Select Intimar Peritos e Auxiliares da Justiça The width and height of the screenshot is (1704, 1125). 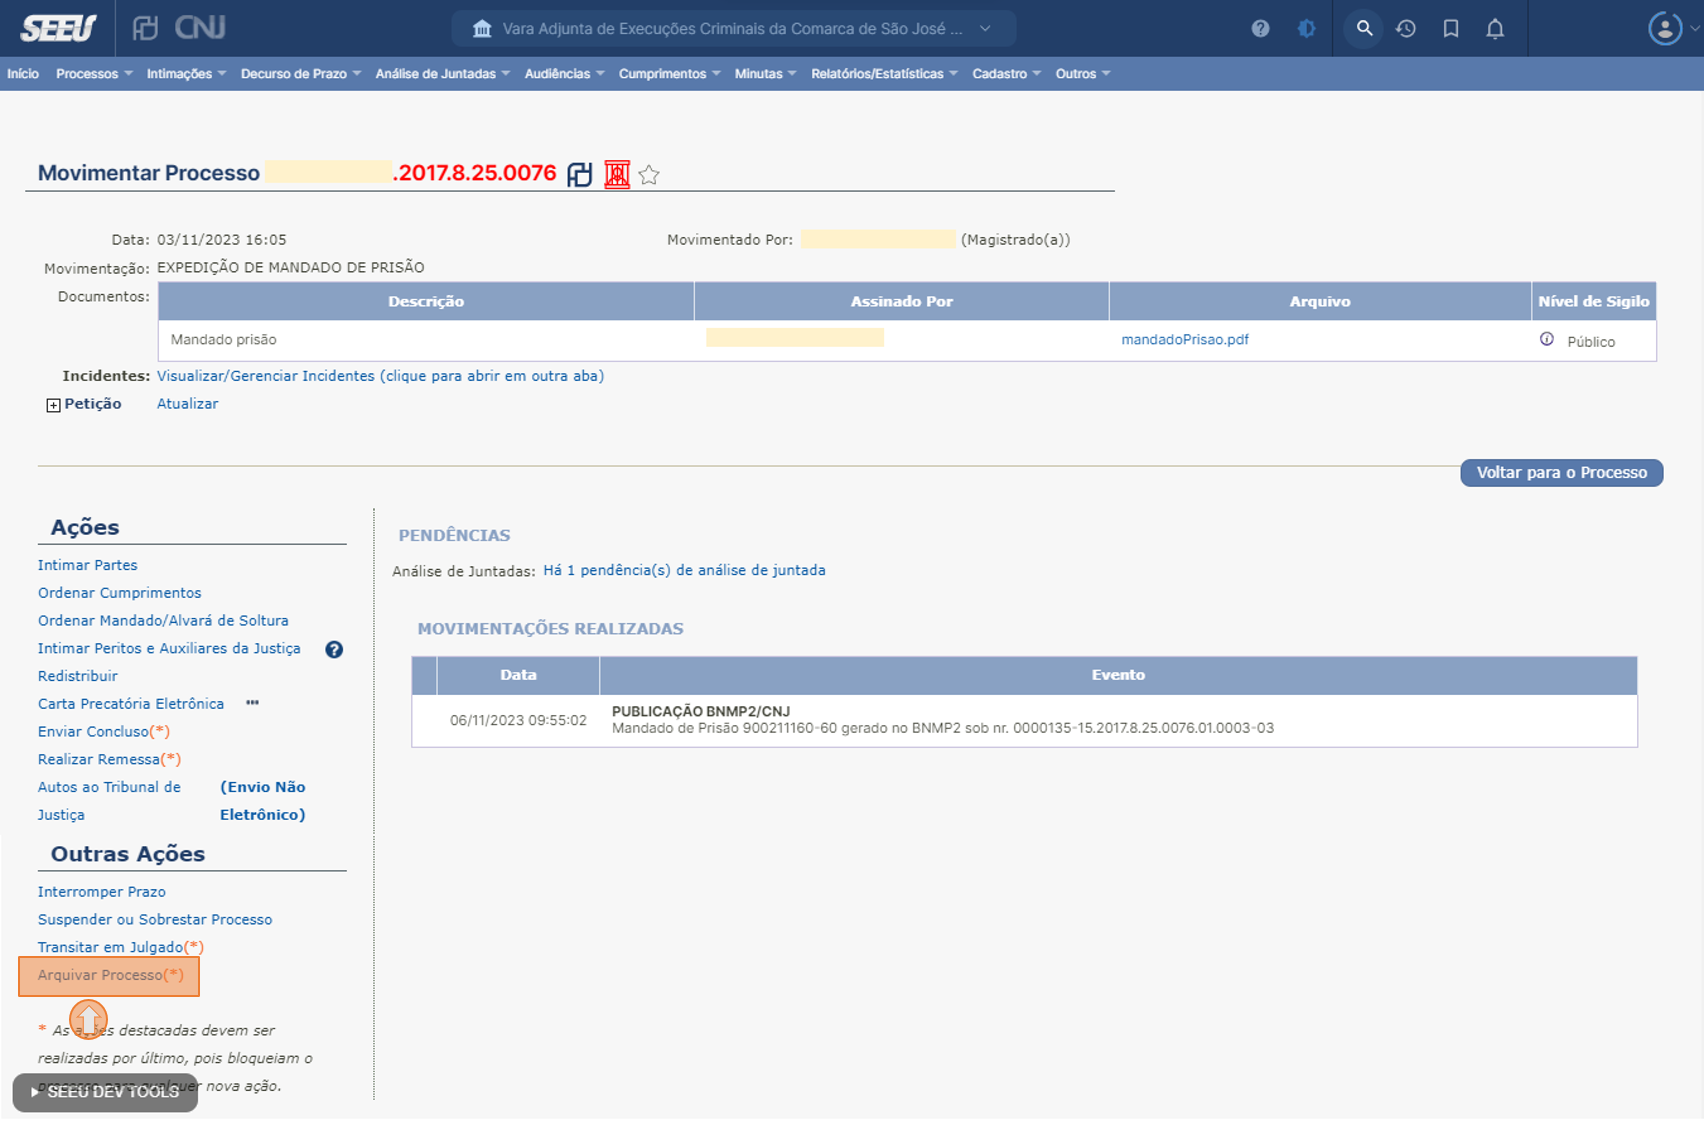point(169,648)
